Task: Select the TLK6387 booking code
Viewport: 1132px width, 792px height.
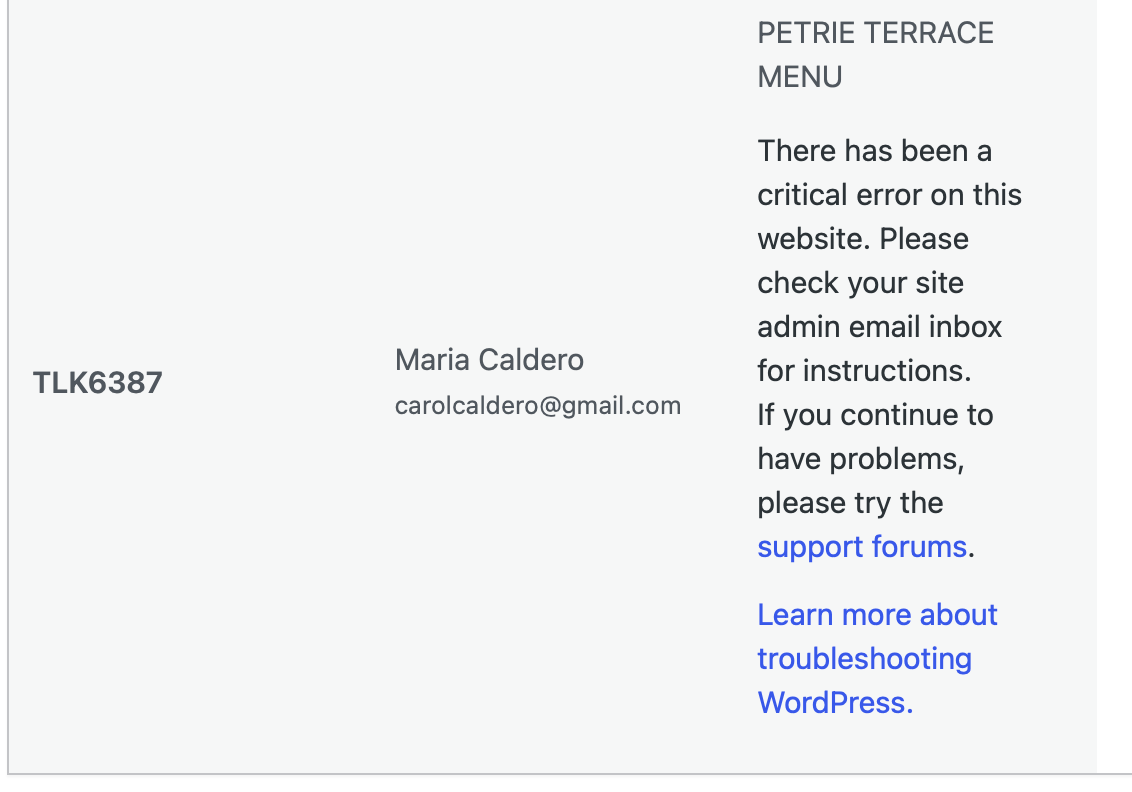Action: [97, 383]
